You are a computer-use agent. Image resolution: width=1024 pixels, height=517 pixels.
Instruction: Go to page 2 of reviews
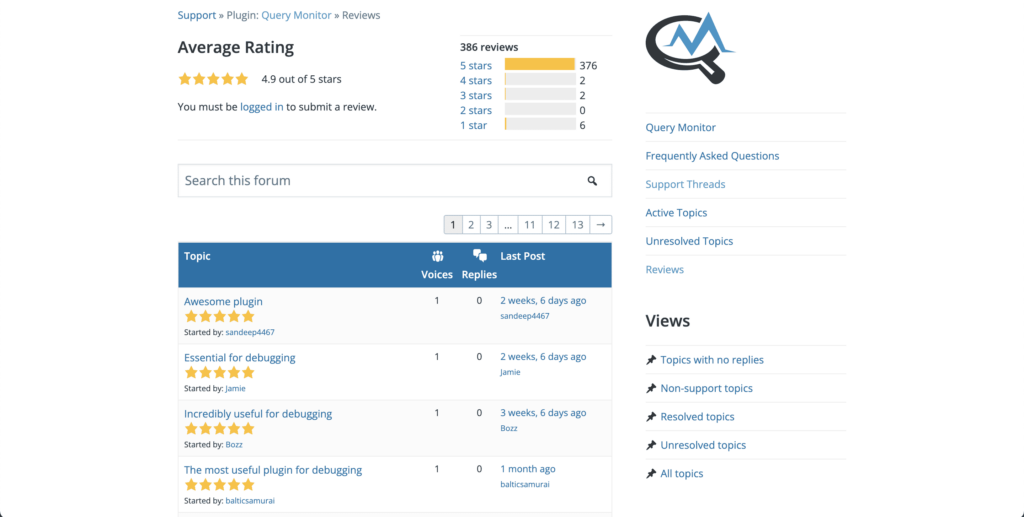click(x=470, y=225)
